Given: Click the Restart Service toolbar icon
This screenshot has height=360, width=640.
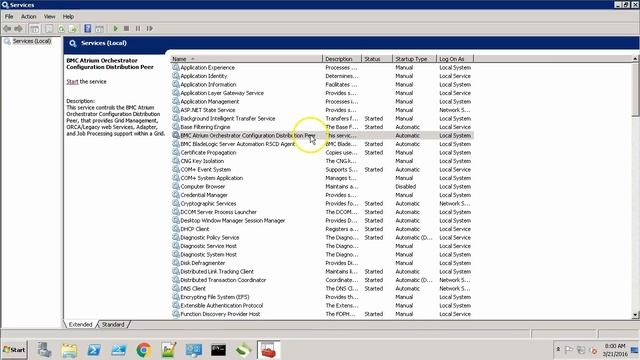Looking at the screenshot, I should 149,29.
